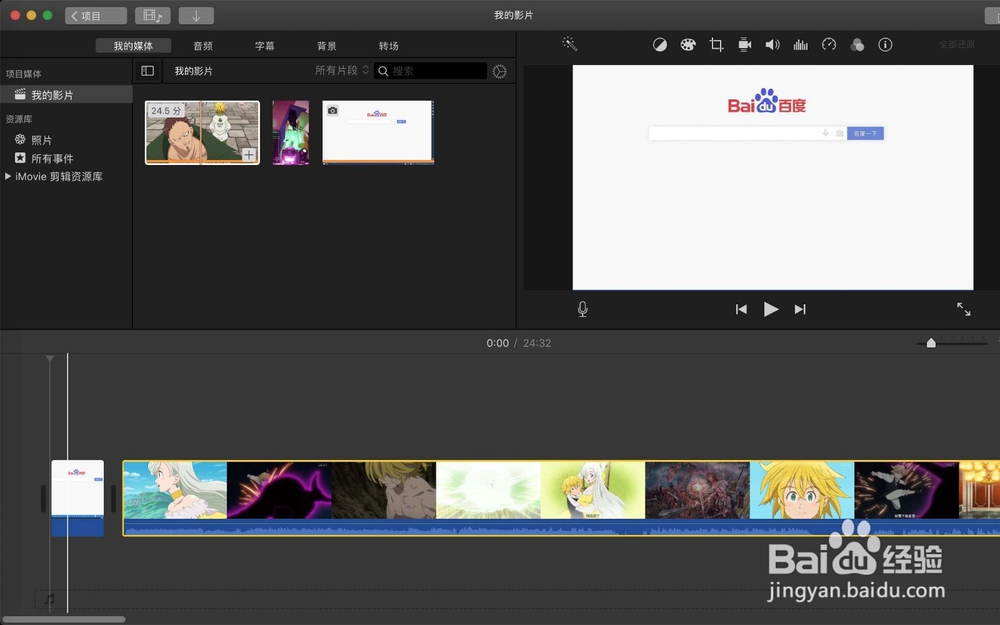Select 我的影片 in project media sidebar
This screenshot has height=625, width=1000.
click(x=66, y=95)
